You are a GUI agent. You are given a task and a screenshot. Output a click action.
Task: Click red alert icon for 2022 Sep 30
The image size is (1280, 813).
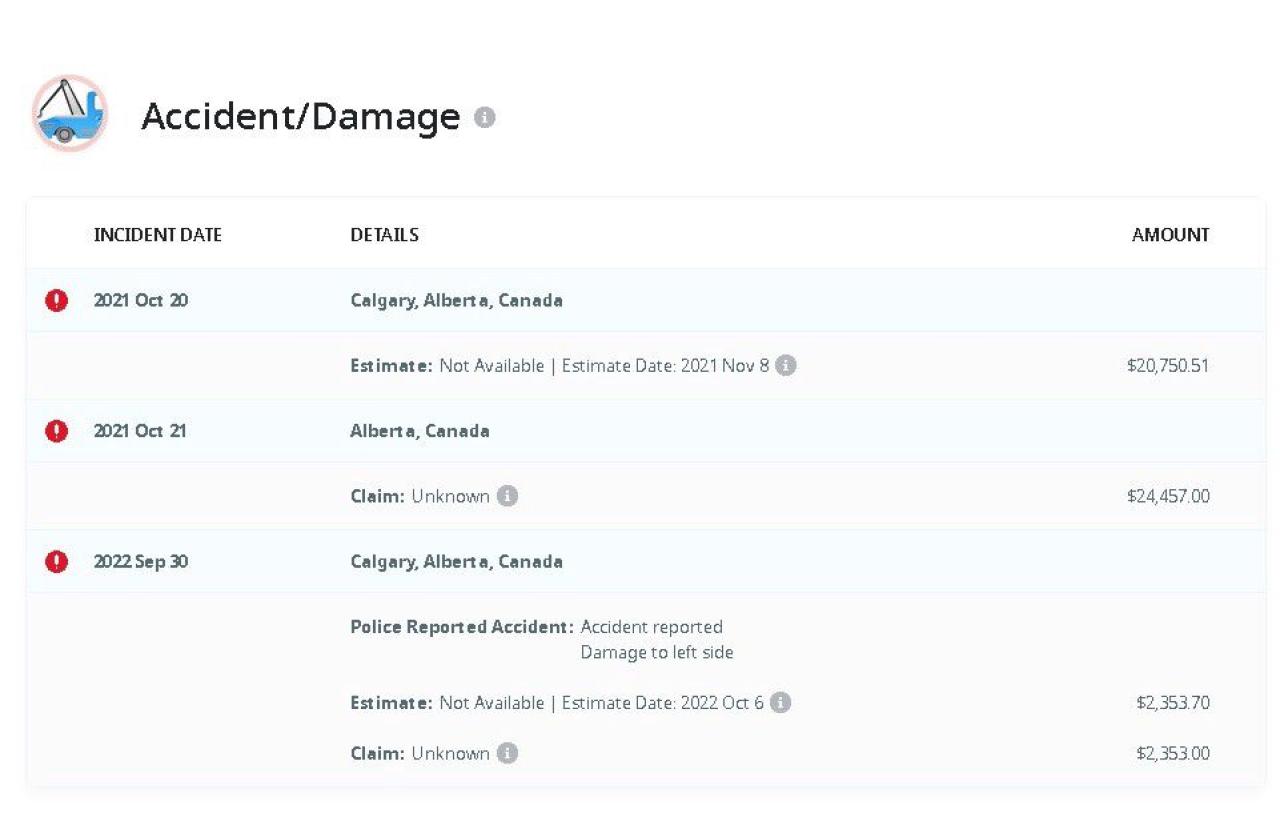pos(57,562)
